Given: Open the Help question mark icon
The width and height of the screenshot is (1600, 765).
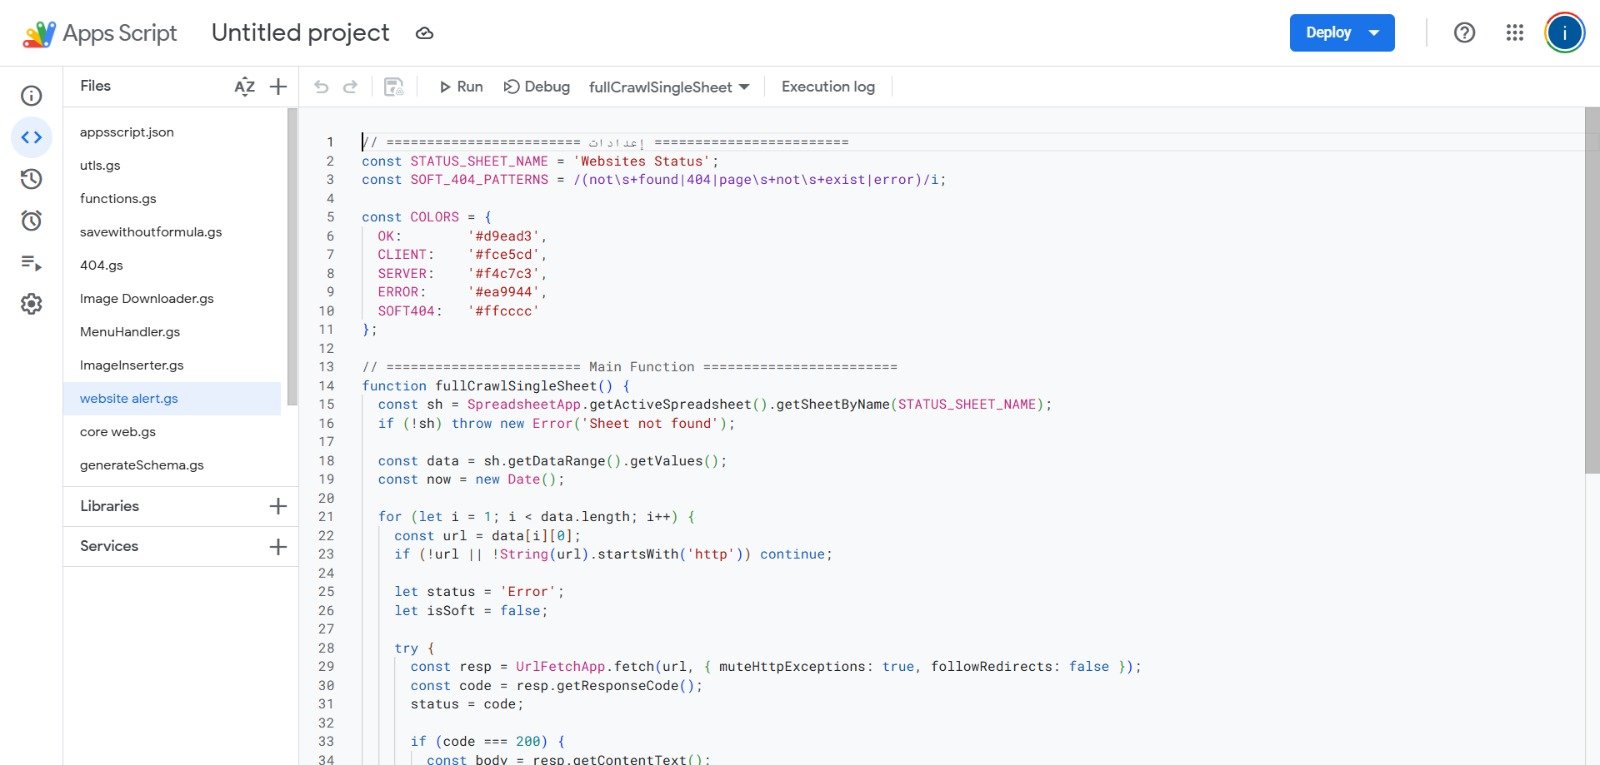Looking at the screenshot, I should click(x=1464, y=33).
